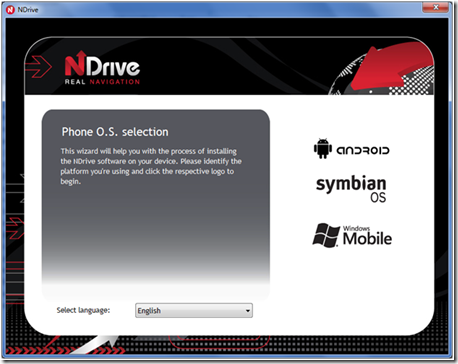Choose the Android platform logo
Screen dimensions: 458x364
(351, 149)
